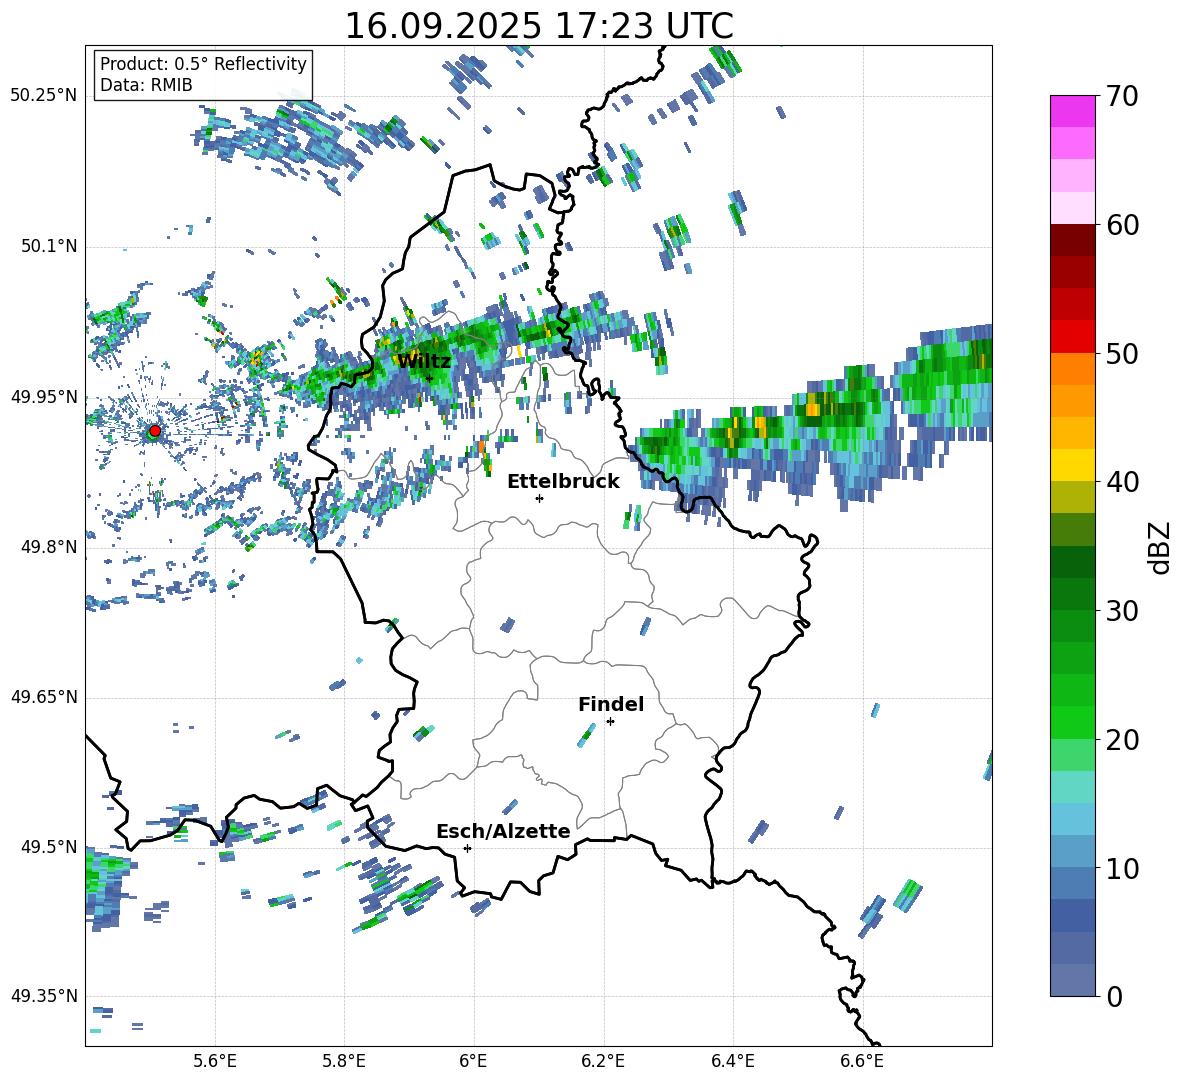Click the 49.65°N latitude tick label

click(44, 696)
